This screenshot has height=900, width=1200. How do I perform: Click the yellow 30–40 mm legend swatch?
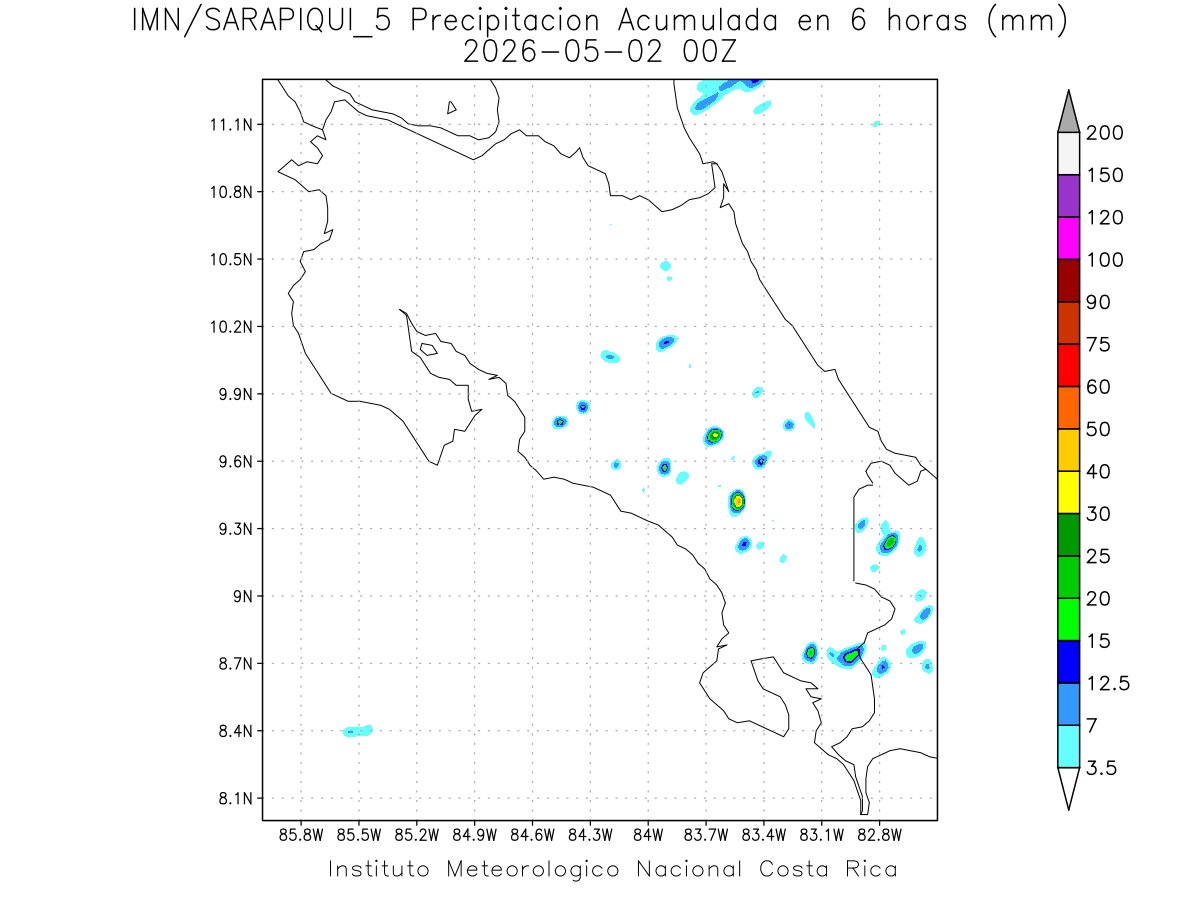pyautogui.click(x=1068, y=492)
